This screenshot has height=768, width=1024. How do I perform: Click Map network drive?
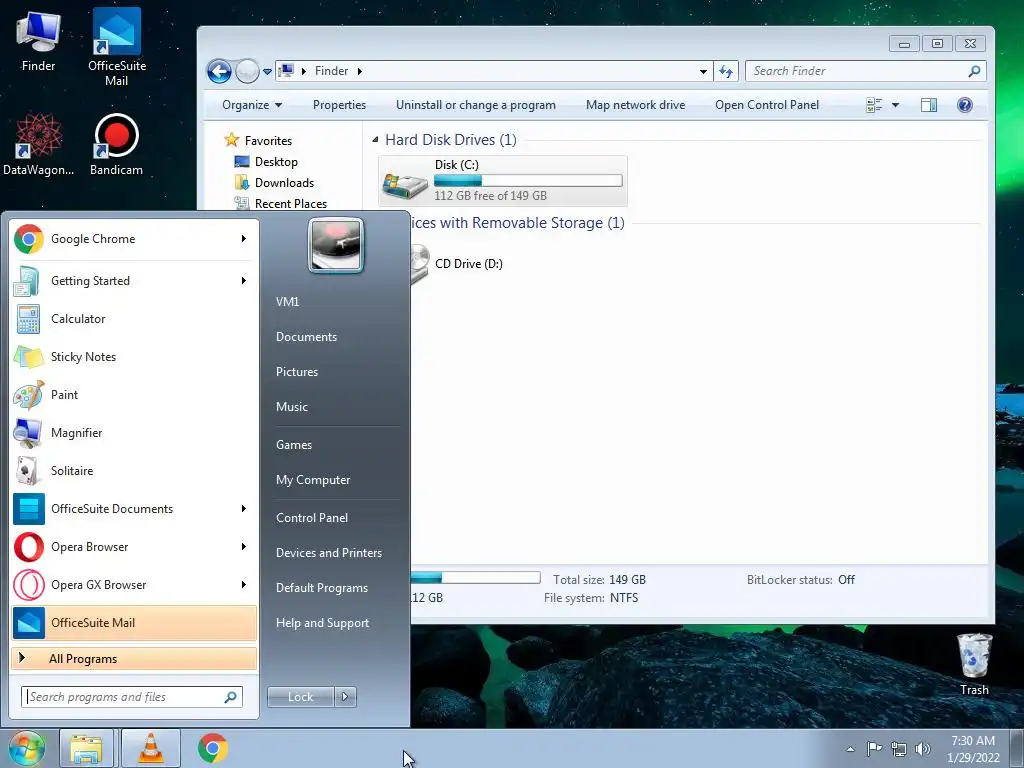click(635, 105)
